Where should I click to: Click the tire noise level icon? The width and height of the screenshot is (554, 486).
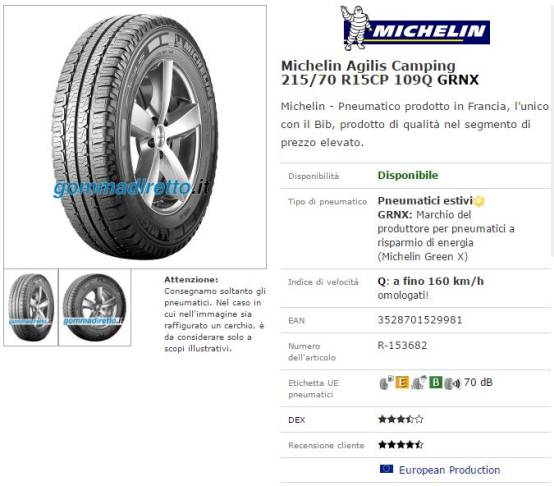[x=453, y=383]
